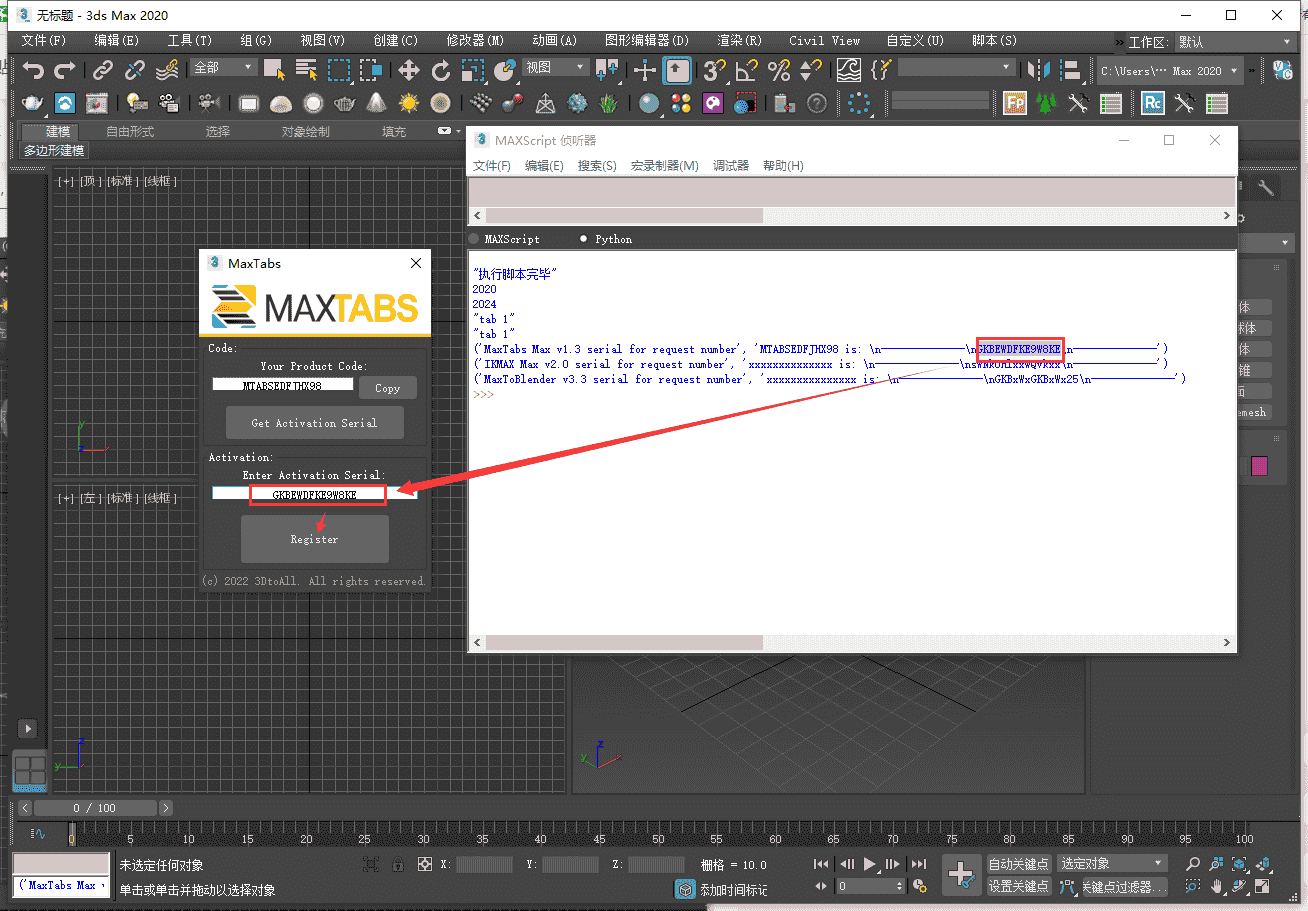Switch to the 自由形式 ribbon tab
Screen dimensions: 1308x911
(130, 132)
